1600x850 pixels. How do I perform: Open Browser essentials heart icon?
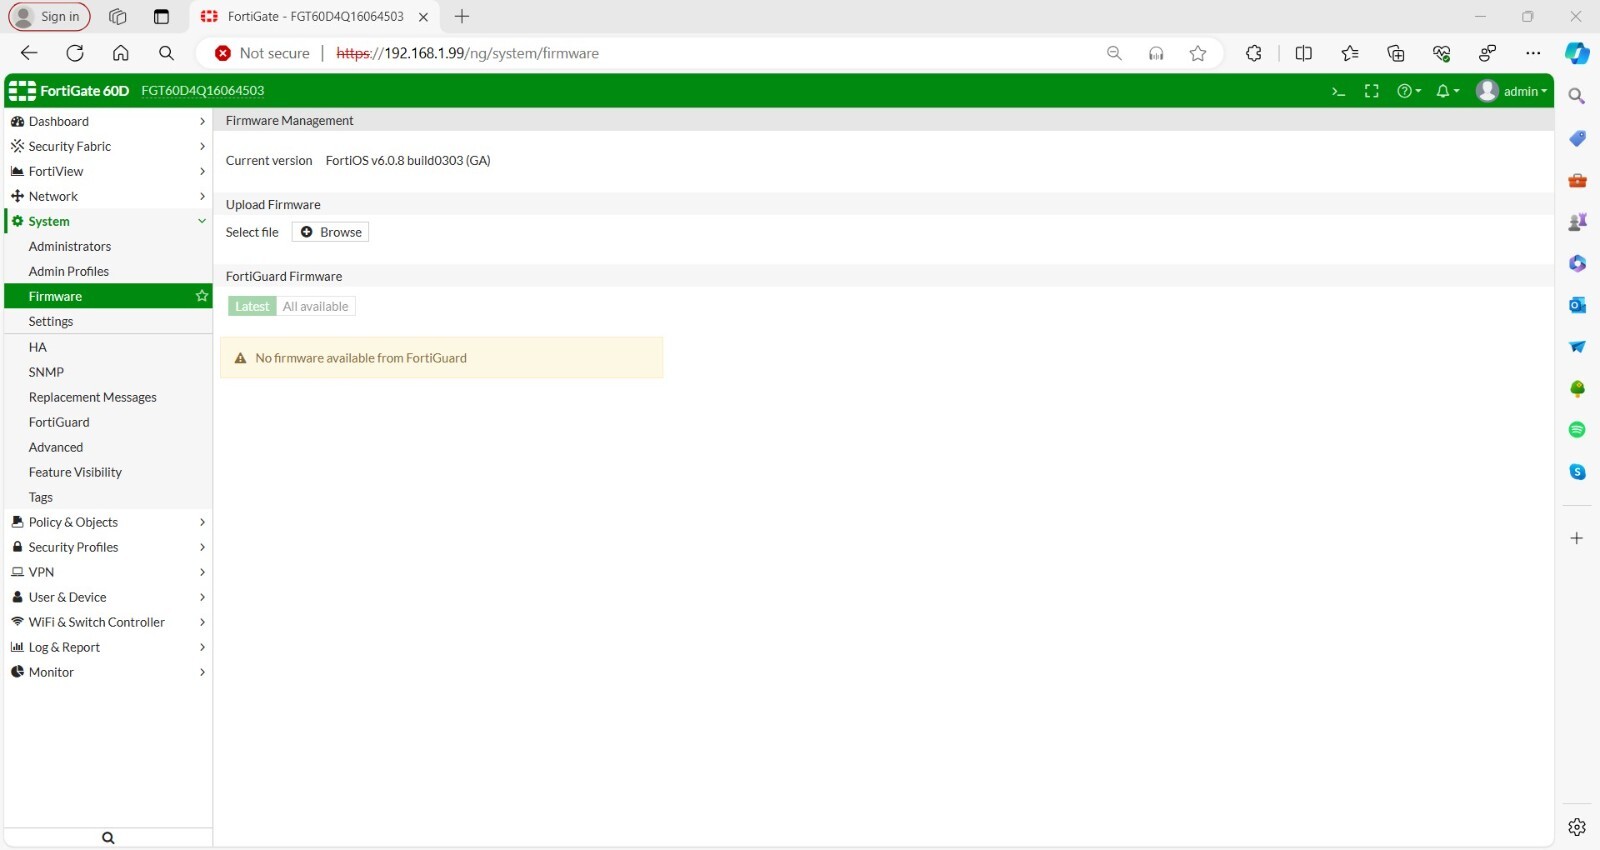coord(1442,53)
